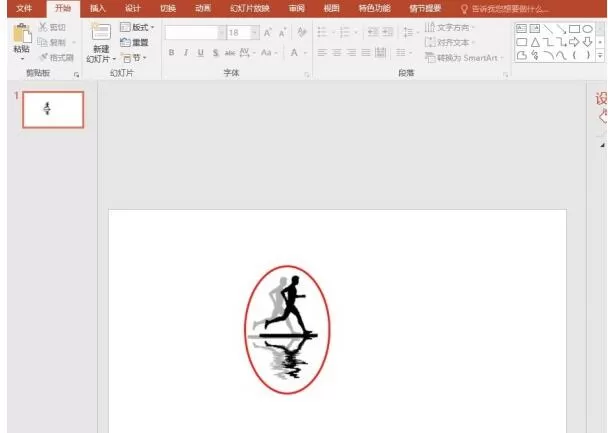608x433 pixels.
Task: Open the Section (节) dropdown
Action: pyautogui.click(x=134, y=58)
